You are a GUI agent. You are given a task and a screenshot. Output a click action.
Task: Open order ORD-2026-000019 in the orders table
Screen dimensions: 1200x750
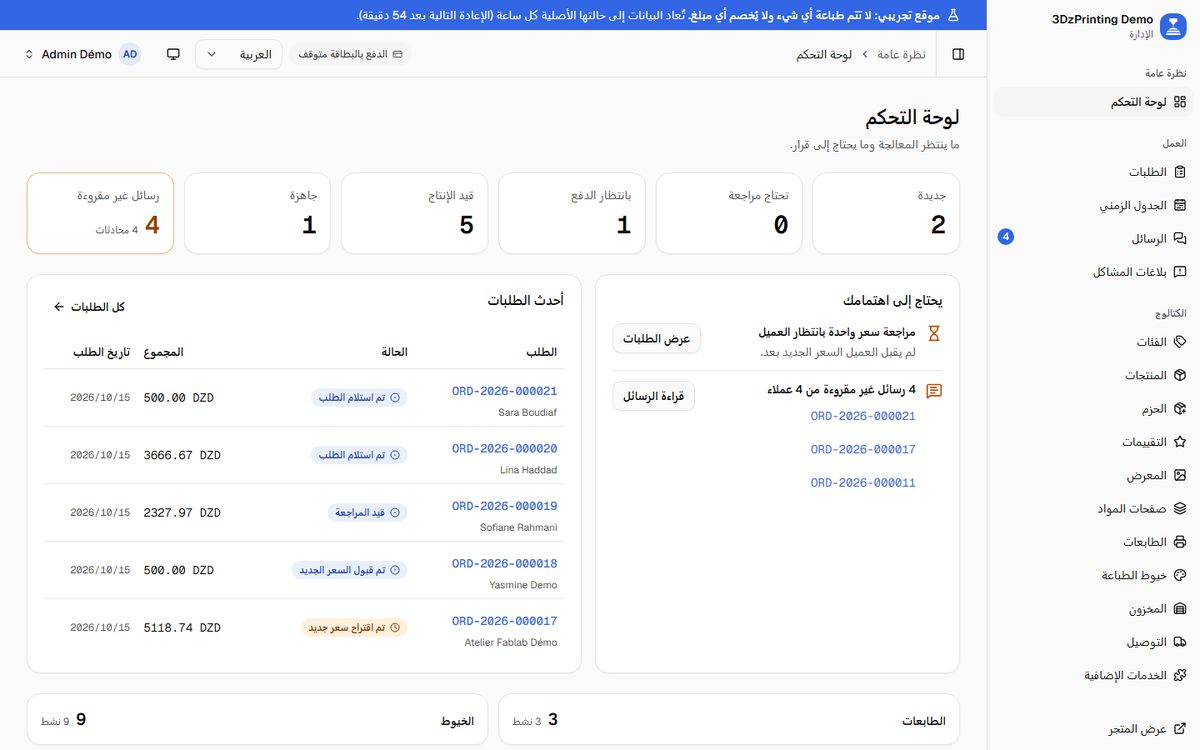pyautogui.click(x=504, y=506)
